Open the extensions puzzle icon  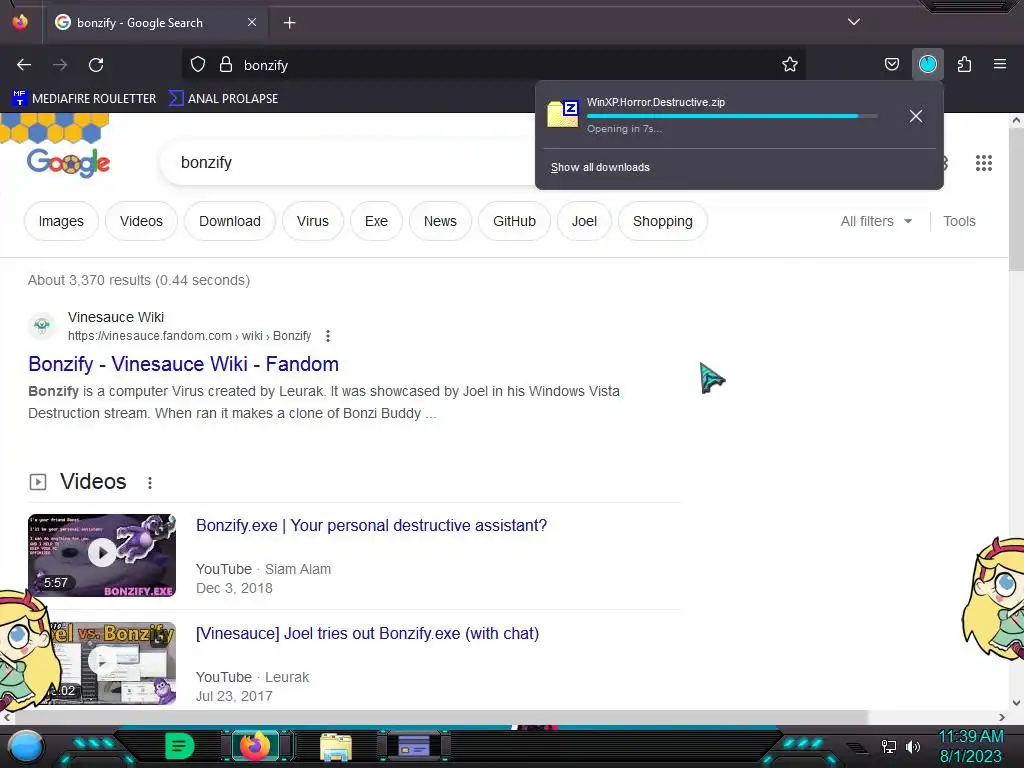coord(964,65)
